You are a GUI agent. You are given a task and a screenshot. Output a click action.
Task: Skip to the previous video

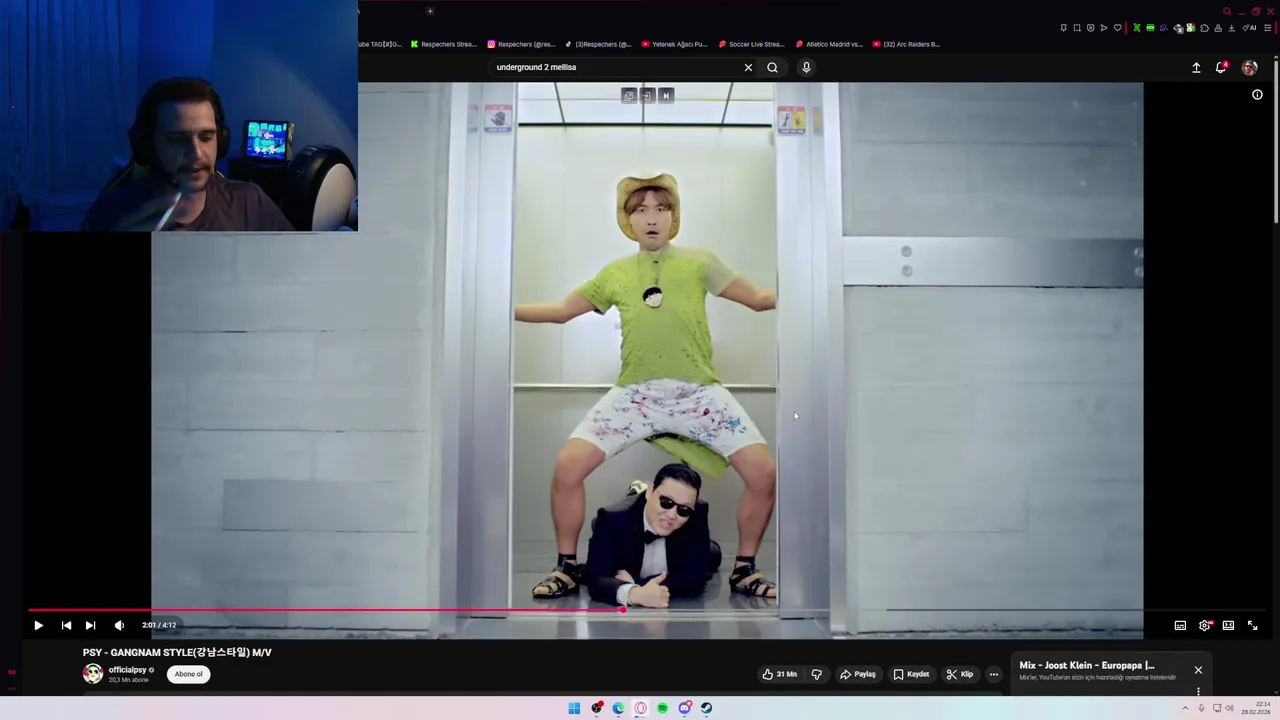(x=66, y=625)
